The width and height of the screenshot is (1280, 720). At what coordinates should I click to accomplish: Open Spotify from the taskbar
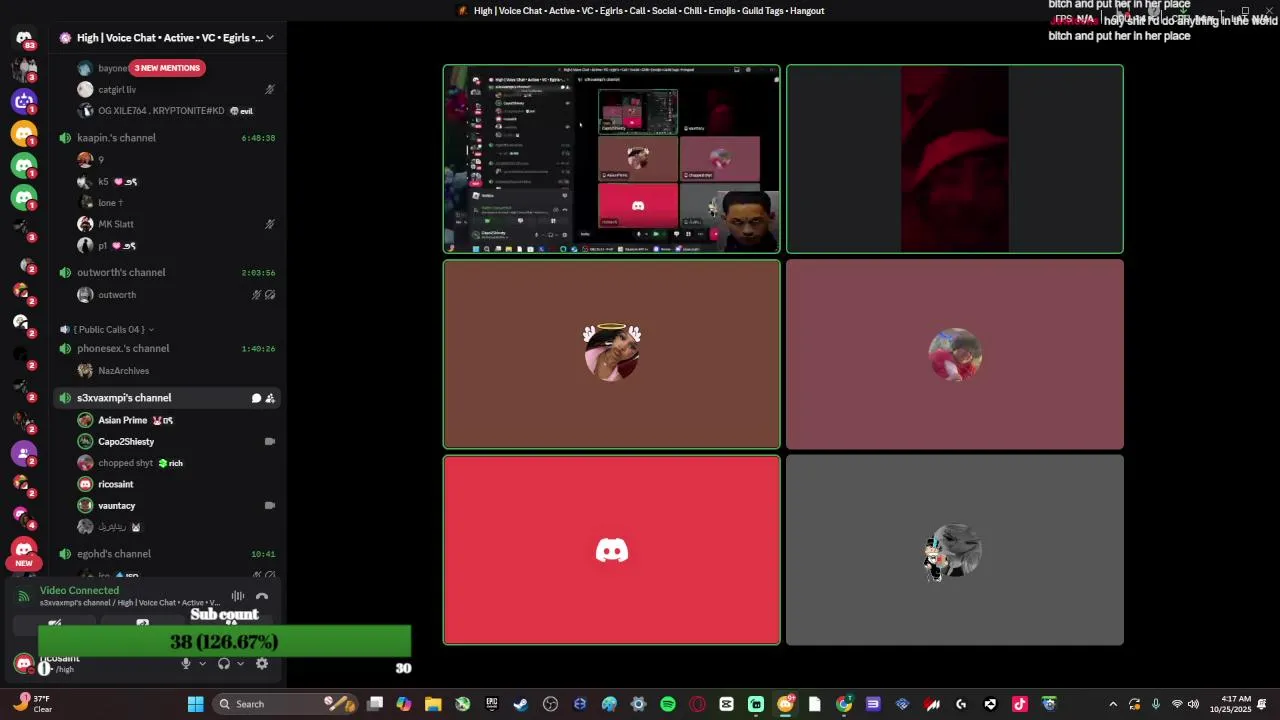[668, 704]
